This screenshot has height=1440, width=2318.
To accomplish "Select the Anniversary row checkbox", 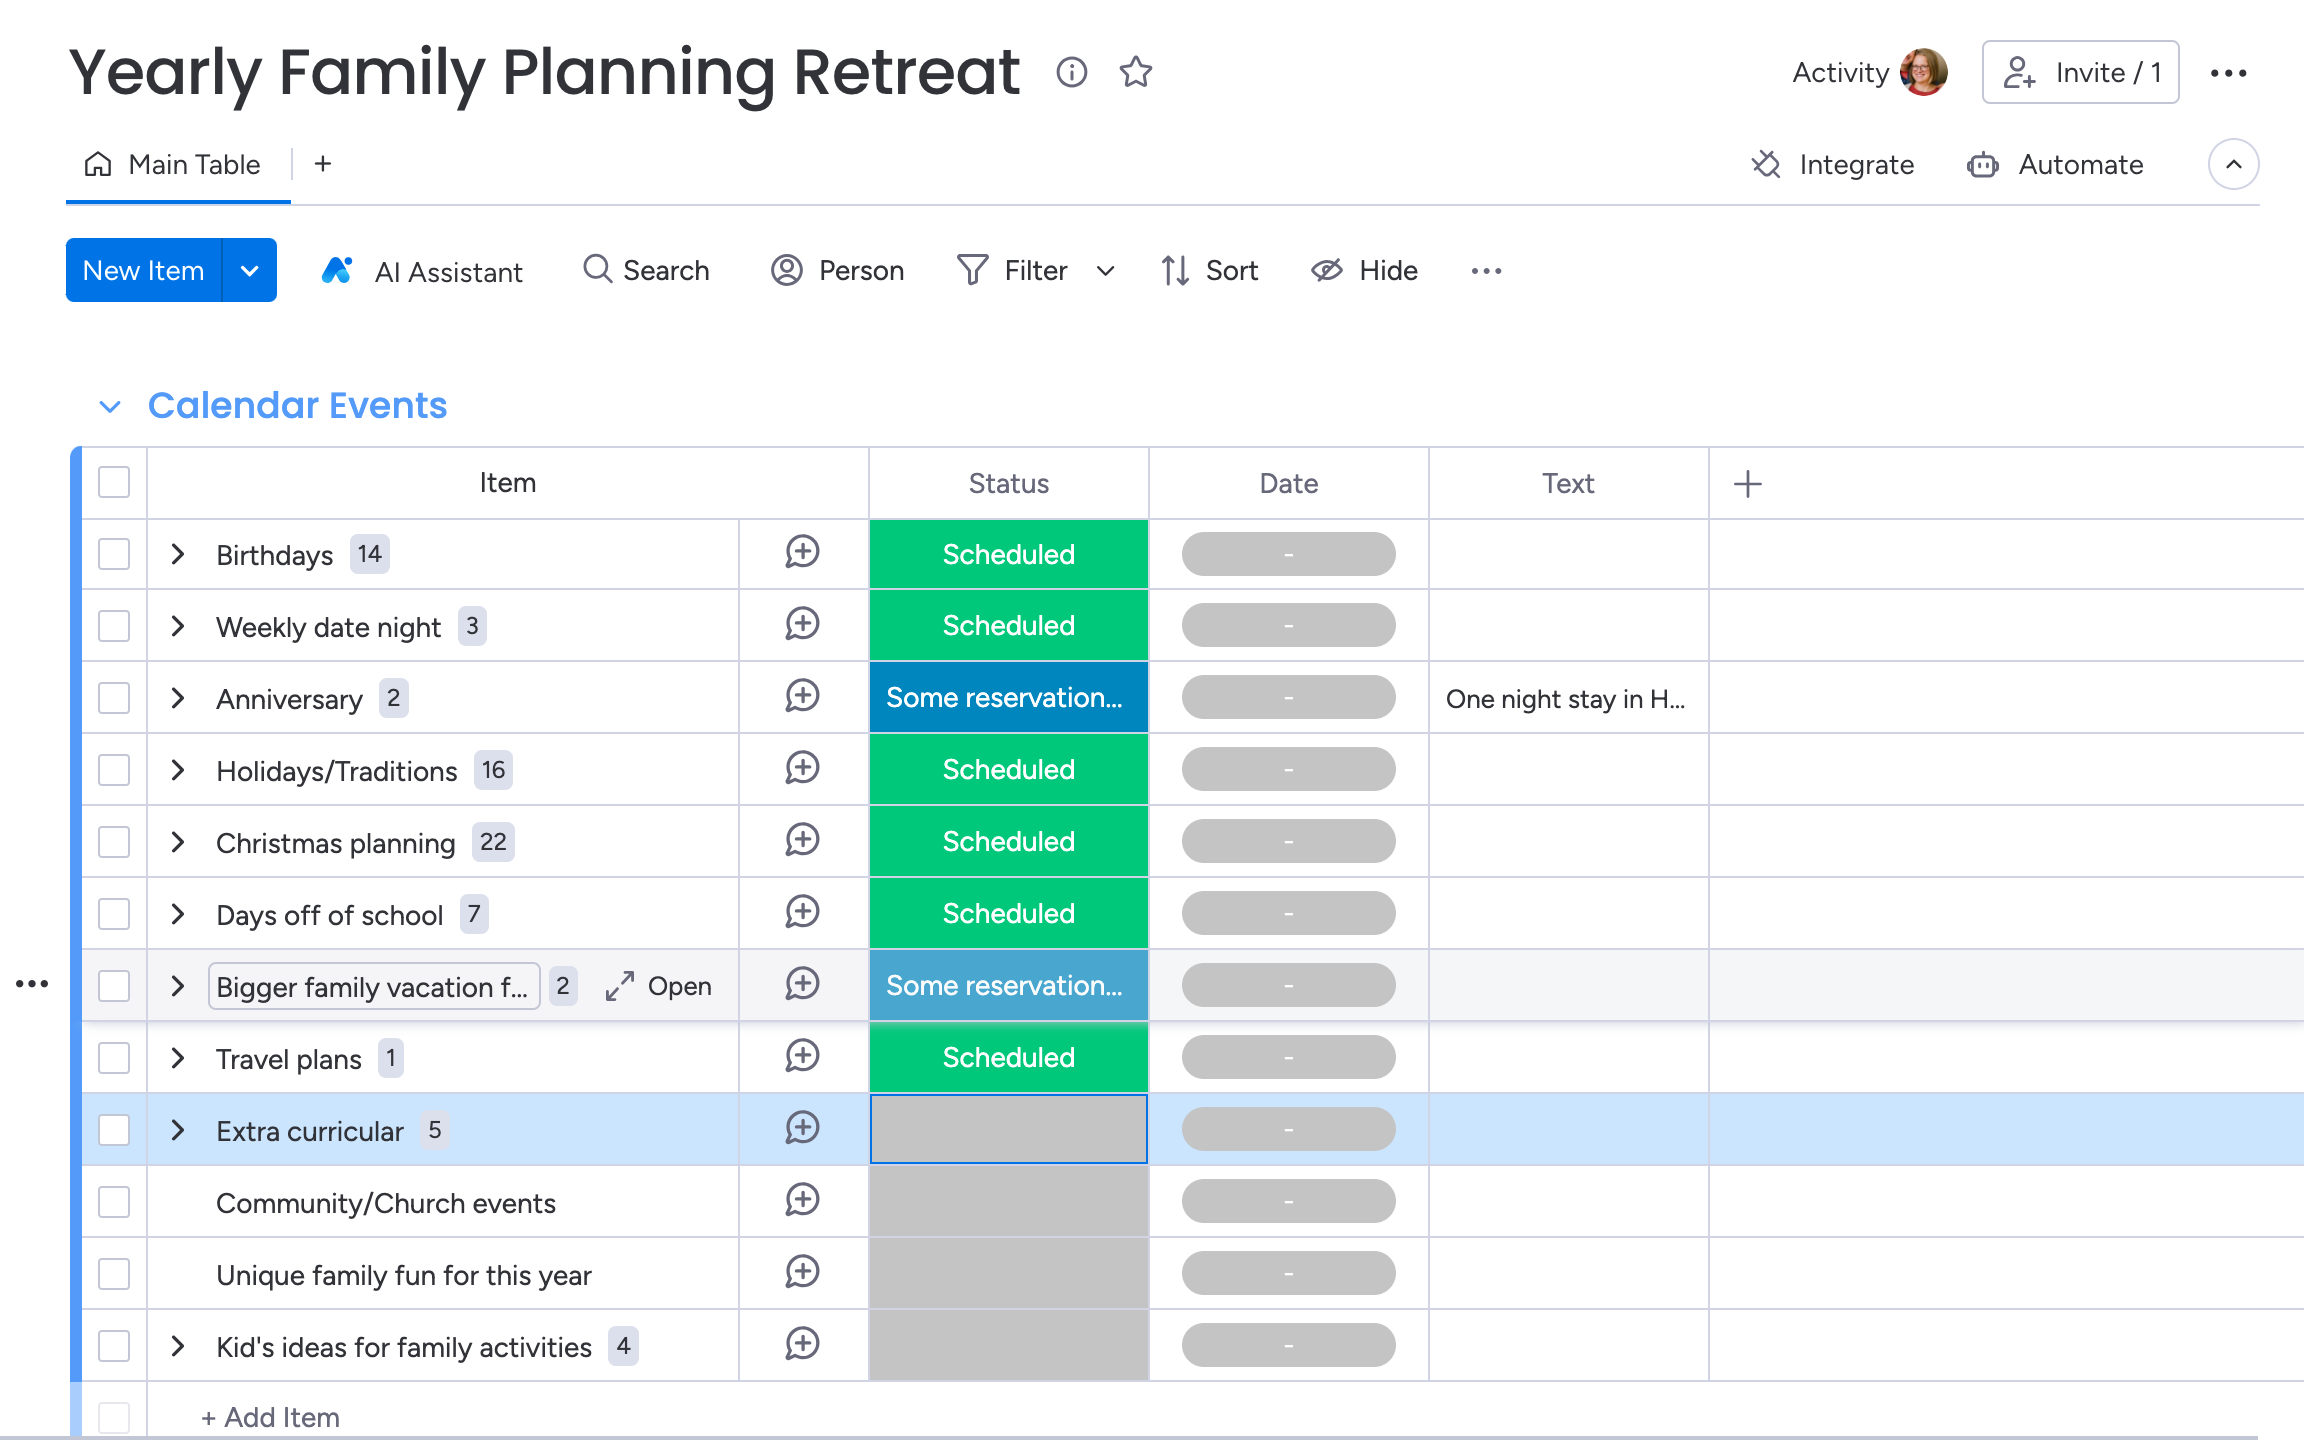I will [x=114, y=698].
